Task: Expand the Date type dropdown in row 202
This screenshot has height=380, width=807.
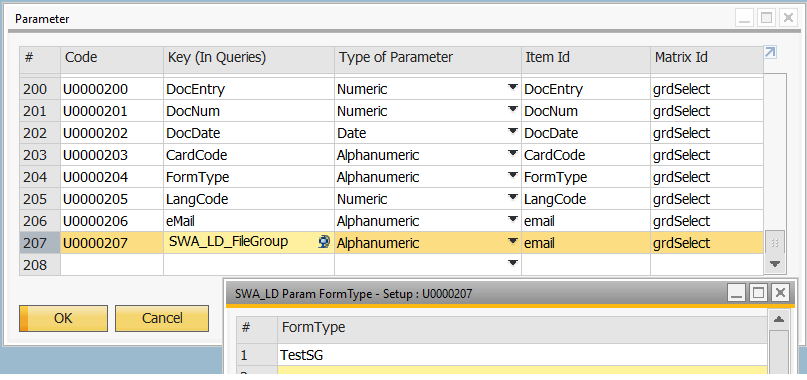Action: 513,132
